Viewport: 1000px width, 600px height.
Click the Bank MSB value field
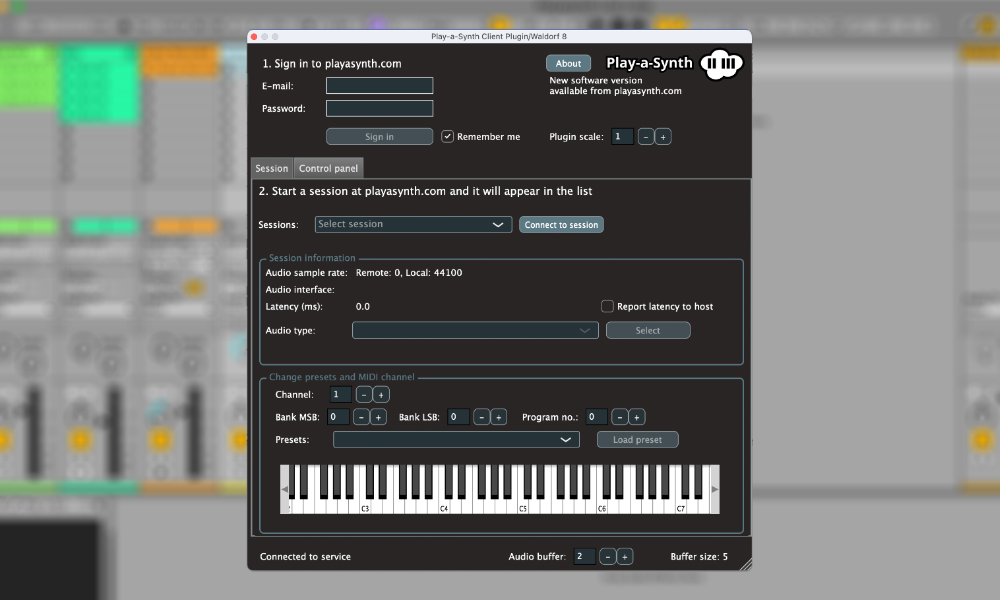(x=338, y=417)
